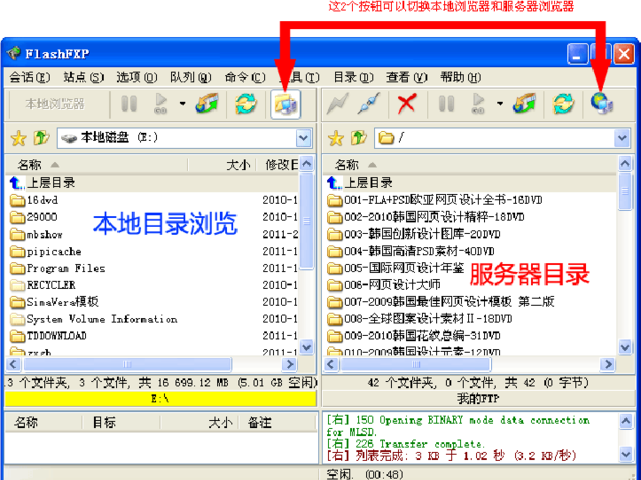Viewport: 641px width, 480px height.
Task: Refresh the server pane listing
Action: click(563, 104)
